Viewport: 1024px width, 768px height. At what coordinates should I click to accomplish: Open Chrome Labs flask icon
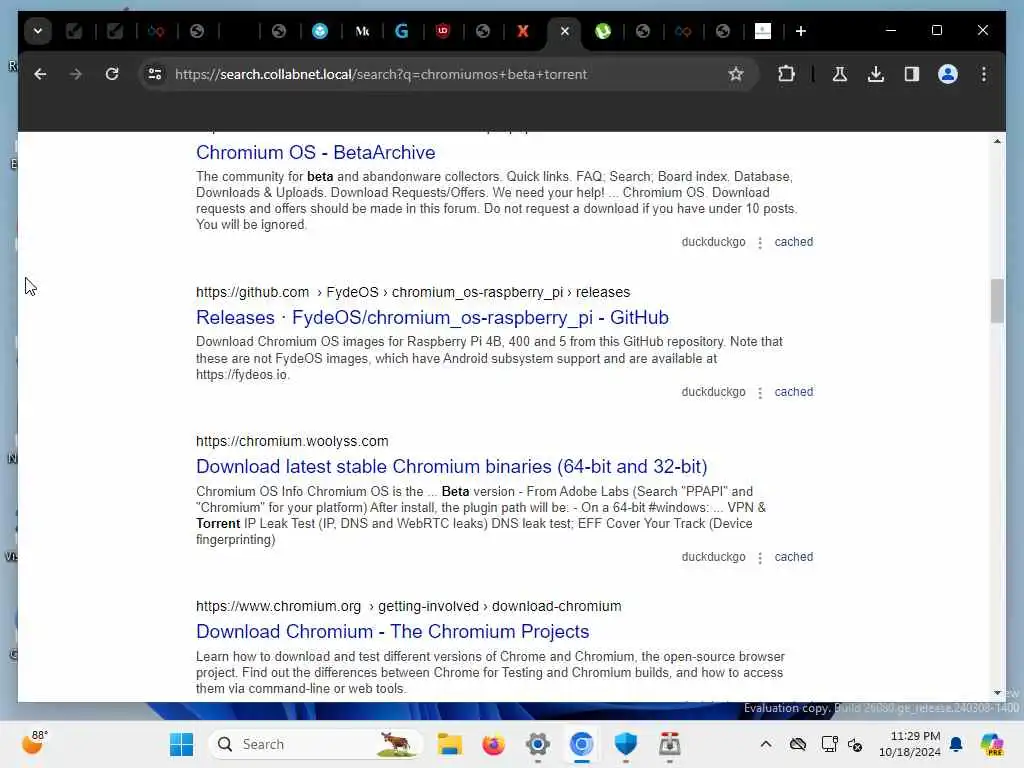point(840,74)
